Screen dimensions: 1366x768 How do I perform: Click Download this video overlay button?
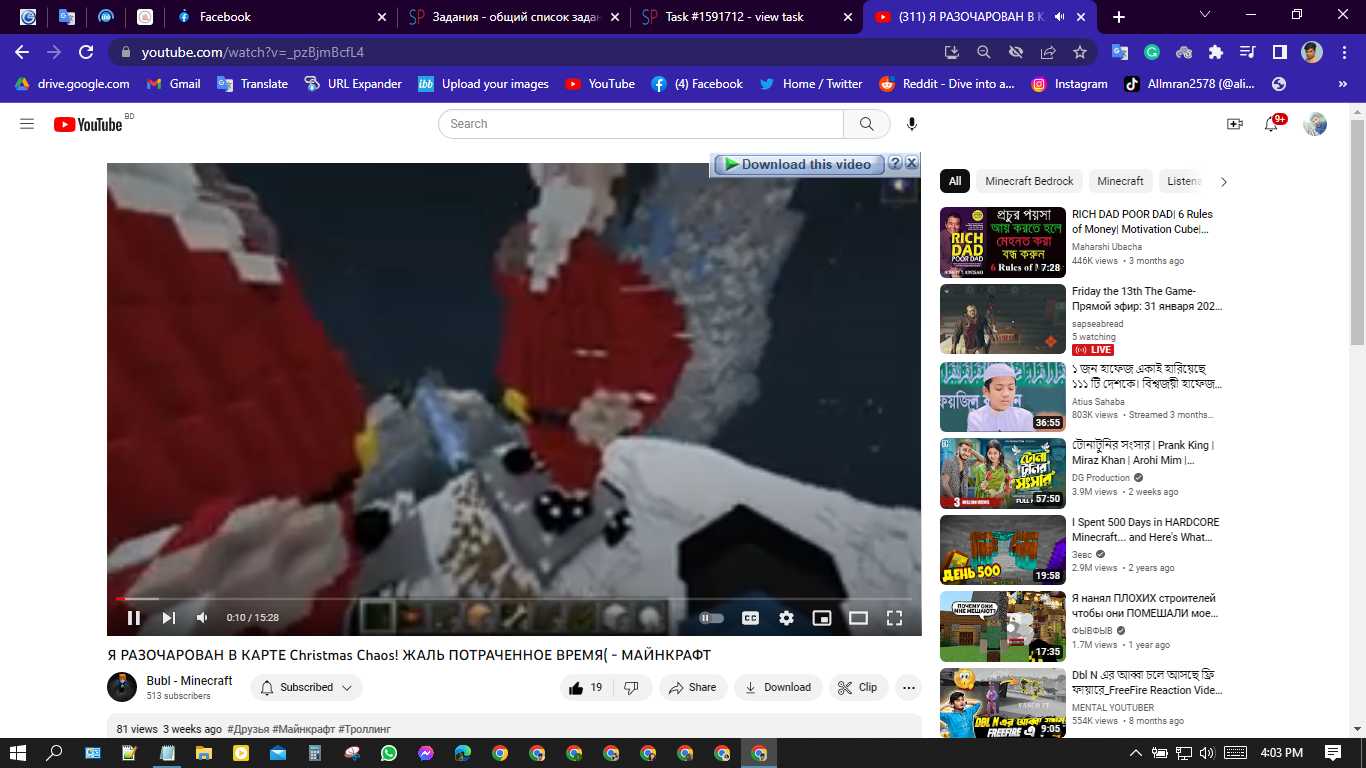click(x=798, y=164)
